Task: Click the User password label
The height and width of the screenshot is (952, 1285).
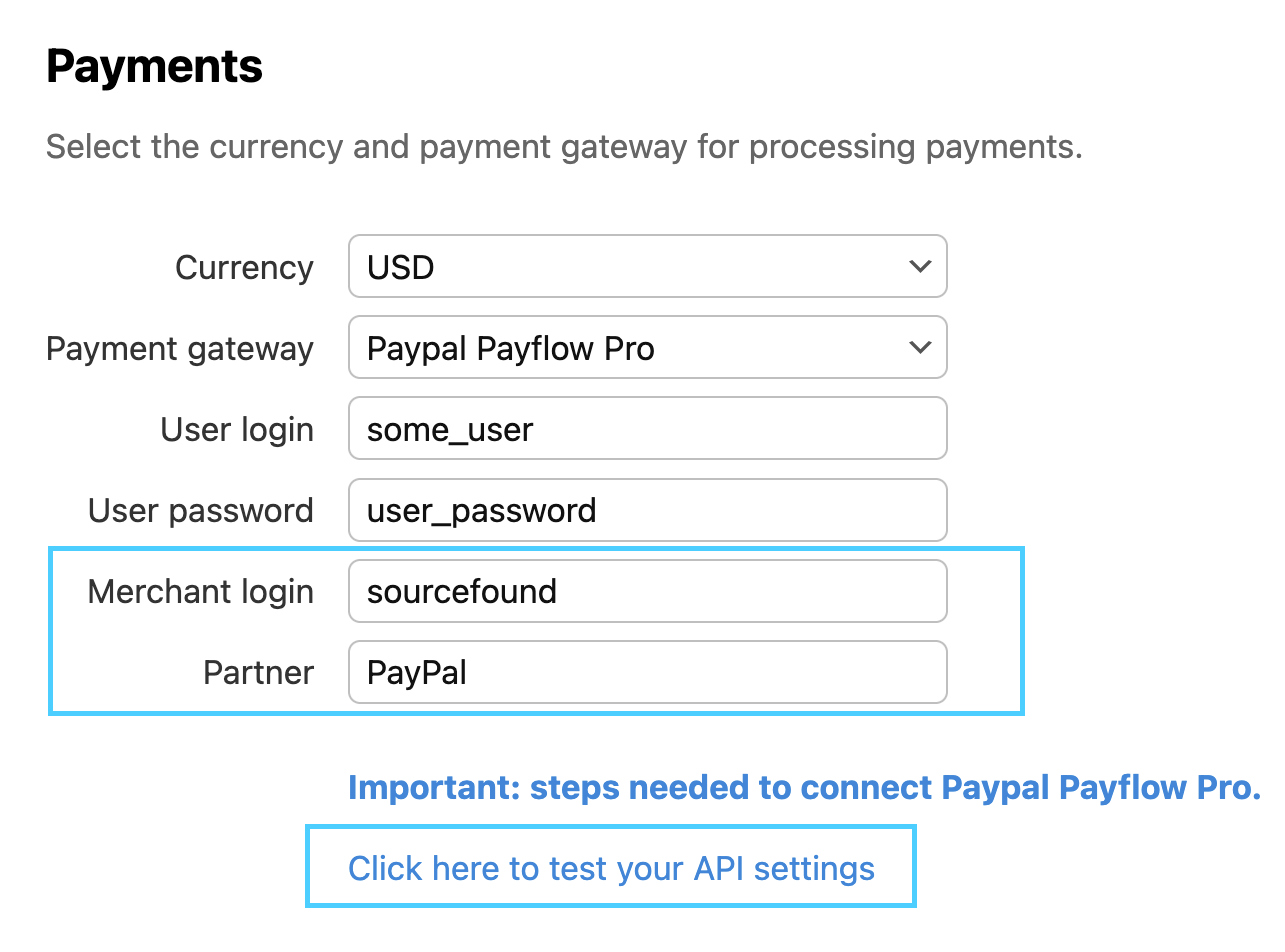Action: click(200, 511)
